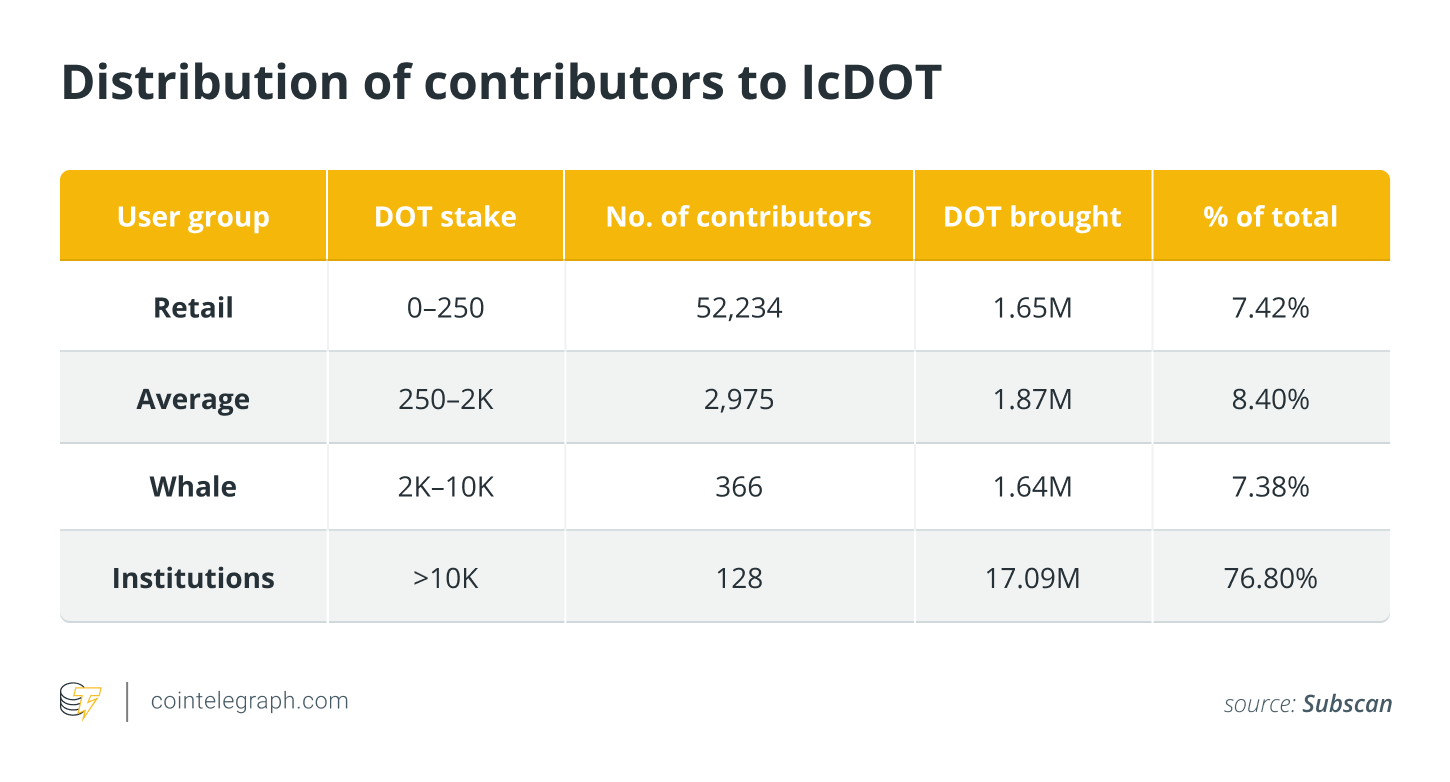Click the 250–2K stake cell
Screen dimensions: 1450x782
pos(445,399)
